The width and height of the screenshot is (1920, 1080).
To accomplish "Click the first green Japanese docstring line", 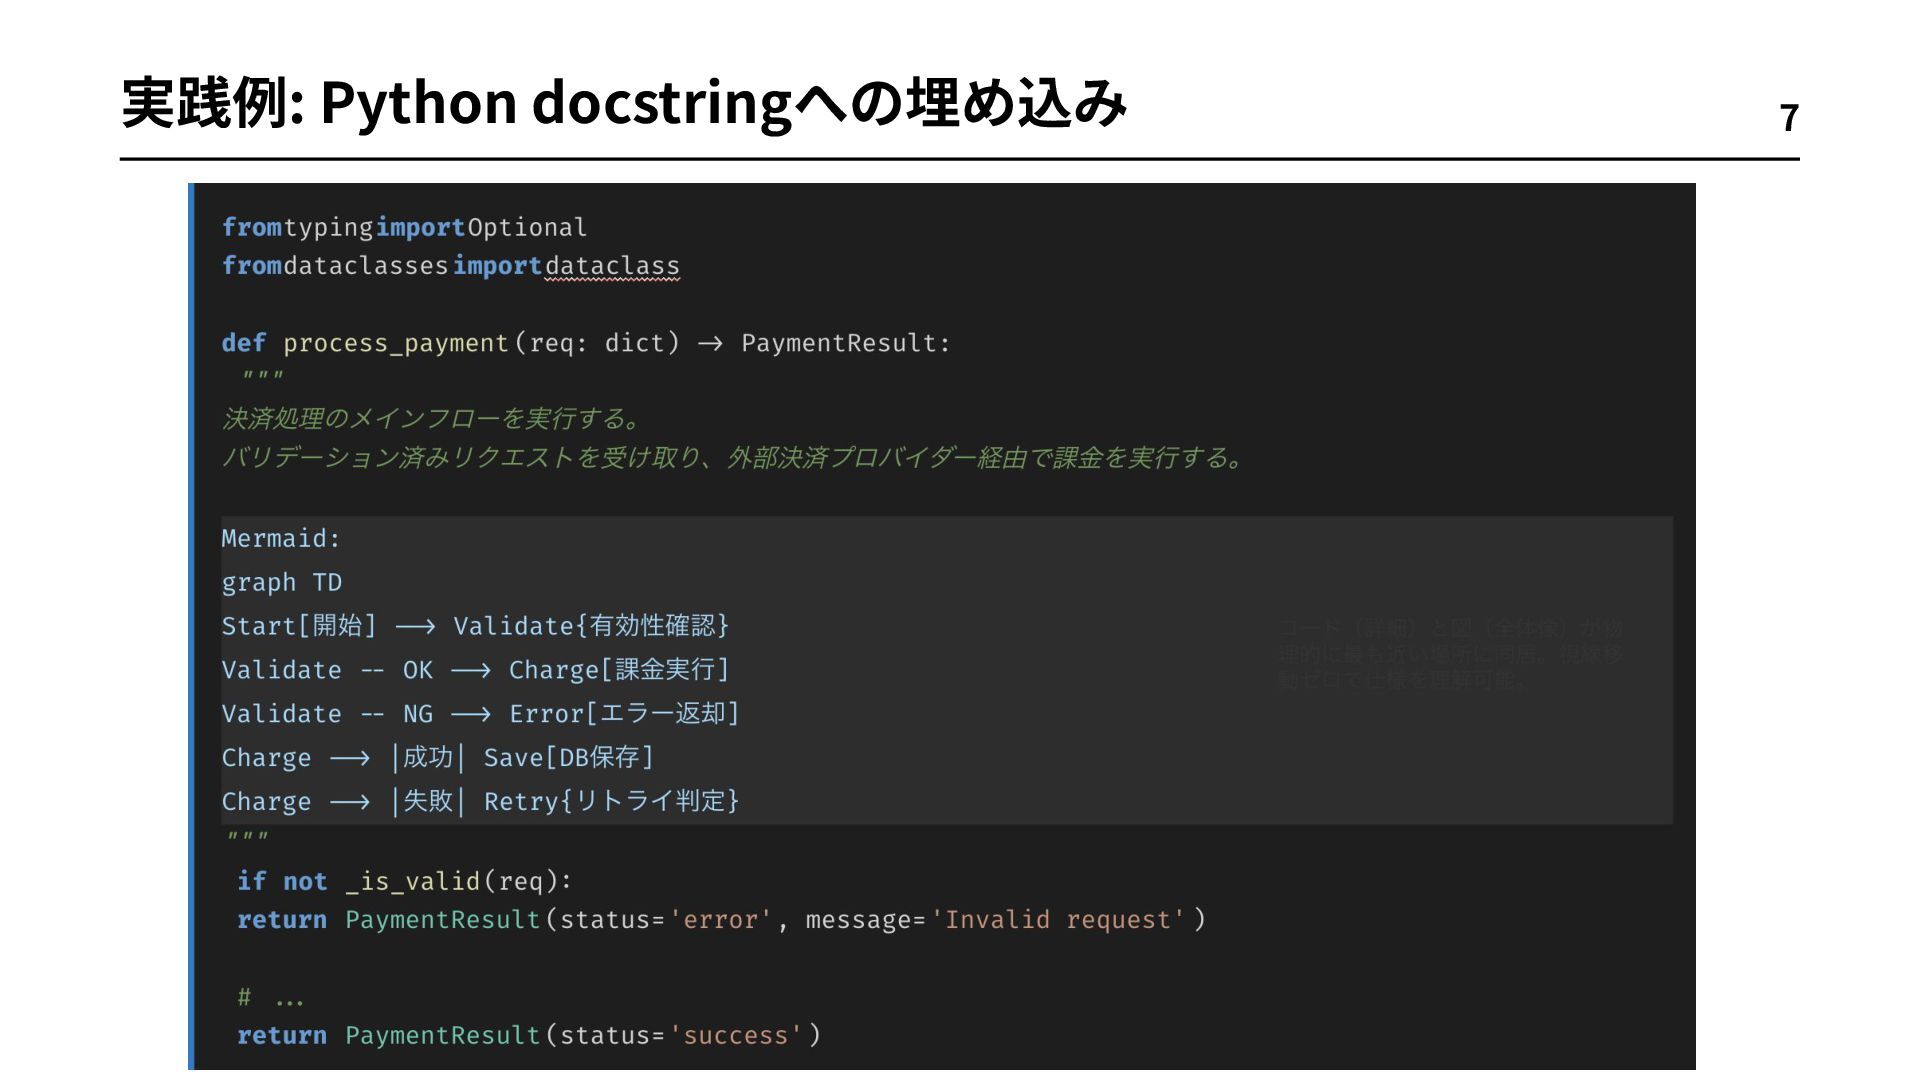I will pos(430,418).
